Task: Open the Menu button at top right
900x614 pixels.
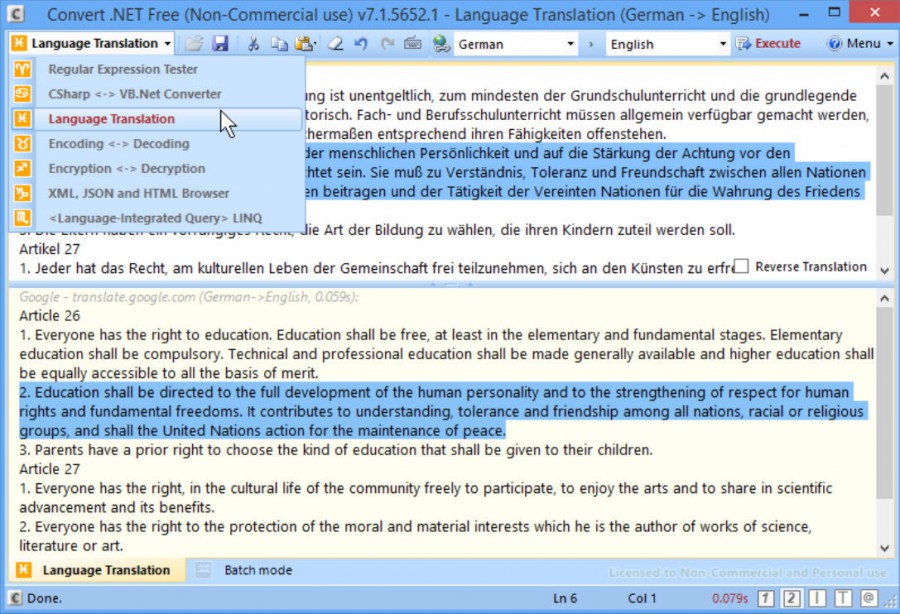Action: click(x=858, y=44)
